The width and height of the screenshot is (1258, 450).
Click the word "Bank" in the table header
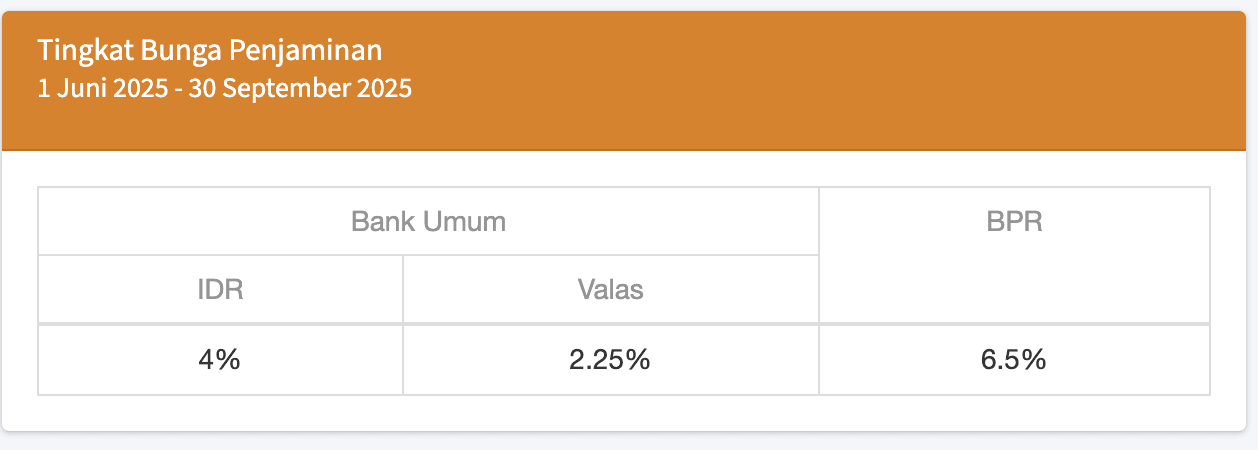[384, 221]
